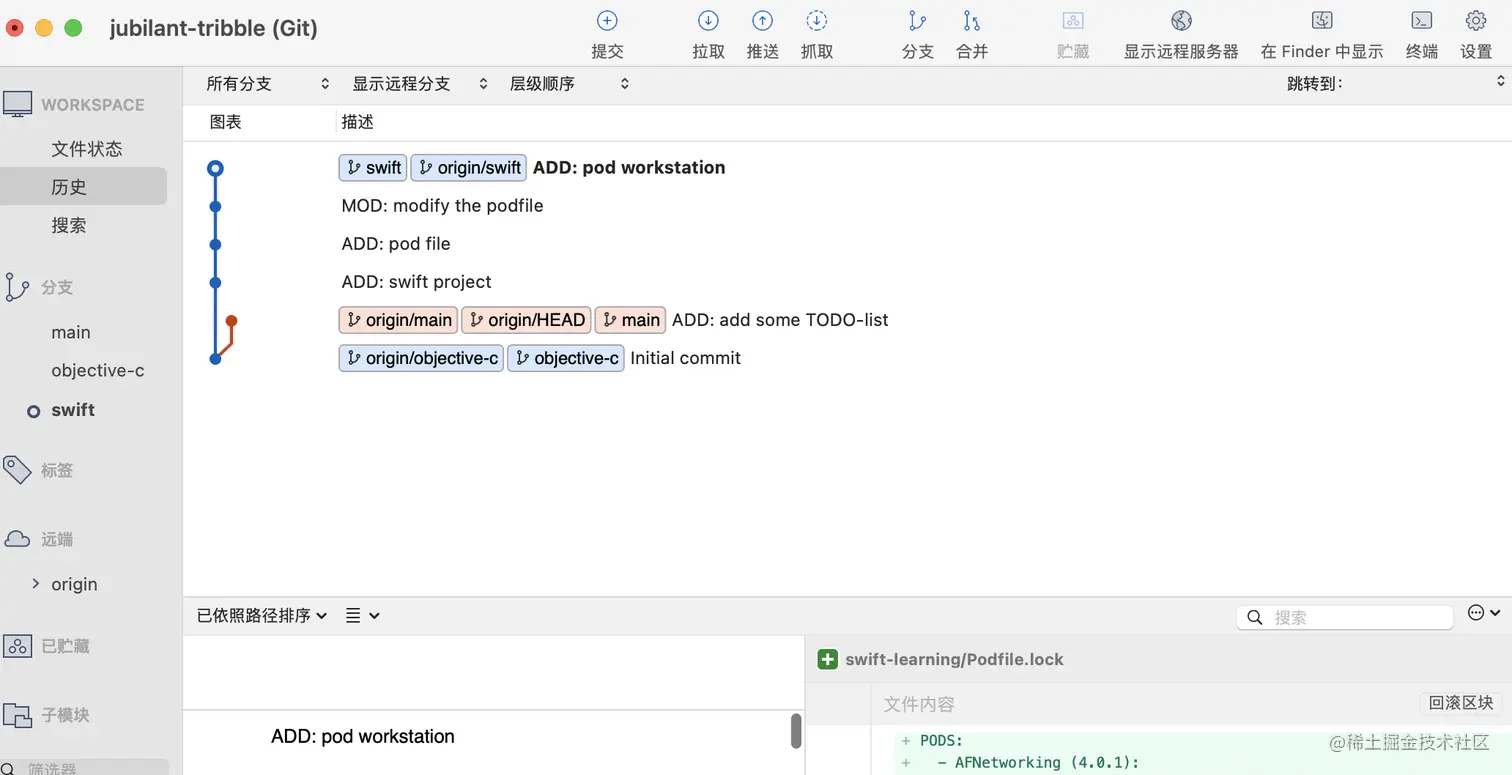Select 搜索 in the sidebar
Viewport: 1512px width, 775px height.
[x=69, y=225]
